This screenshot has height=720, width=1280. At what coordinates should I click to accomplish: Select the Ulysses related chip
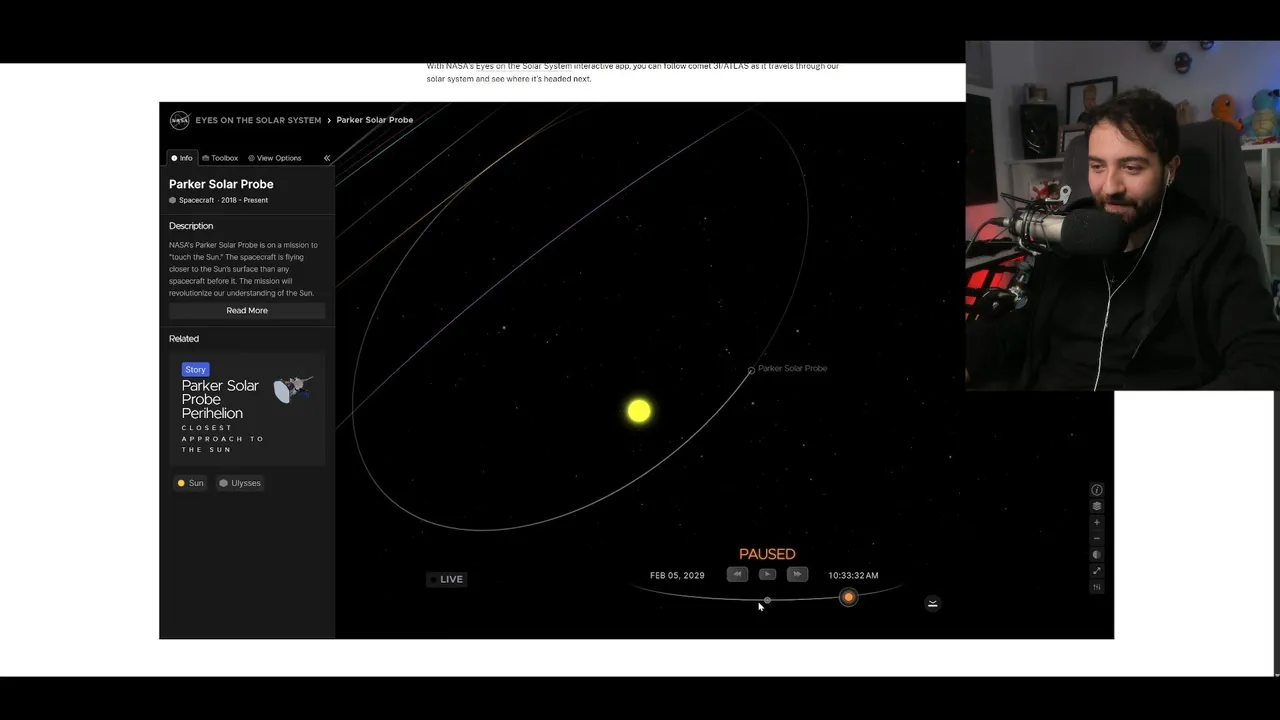tap(240, 483)
